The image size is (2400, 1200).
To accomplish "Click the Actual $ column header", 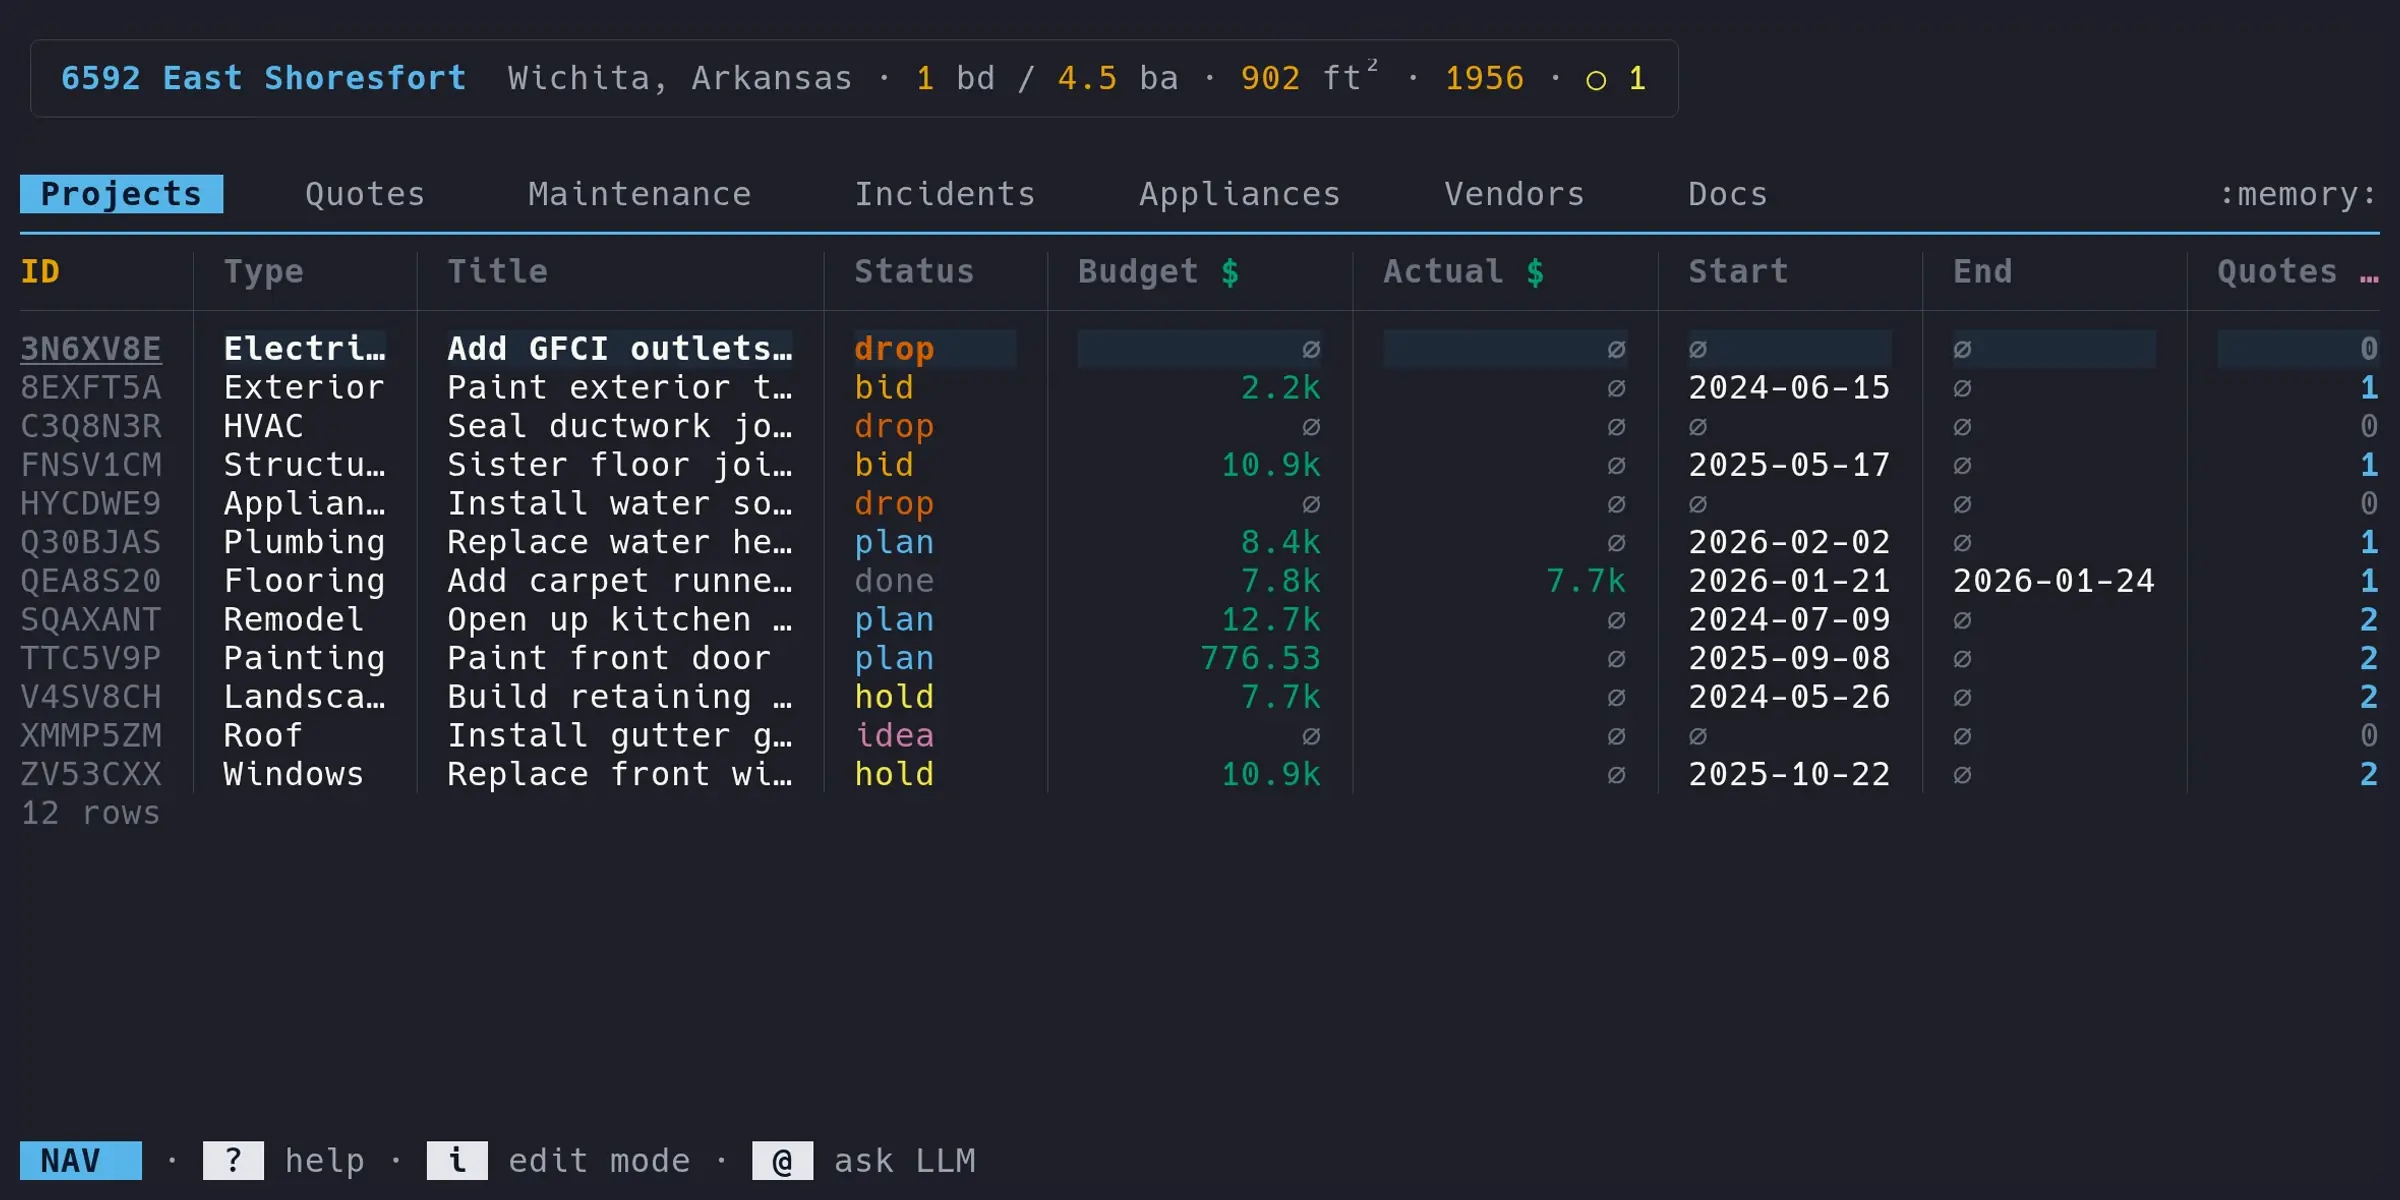I will pyautogui.click(x=1463, y=272).
